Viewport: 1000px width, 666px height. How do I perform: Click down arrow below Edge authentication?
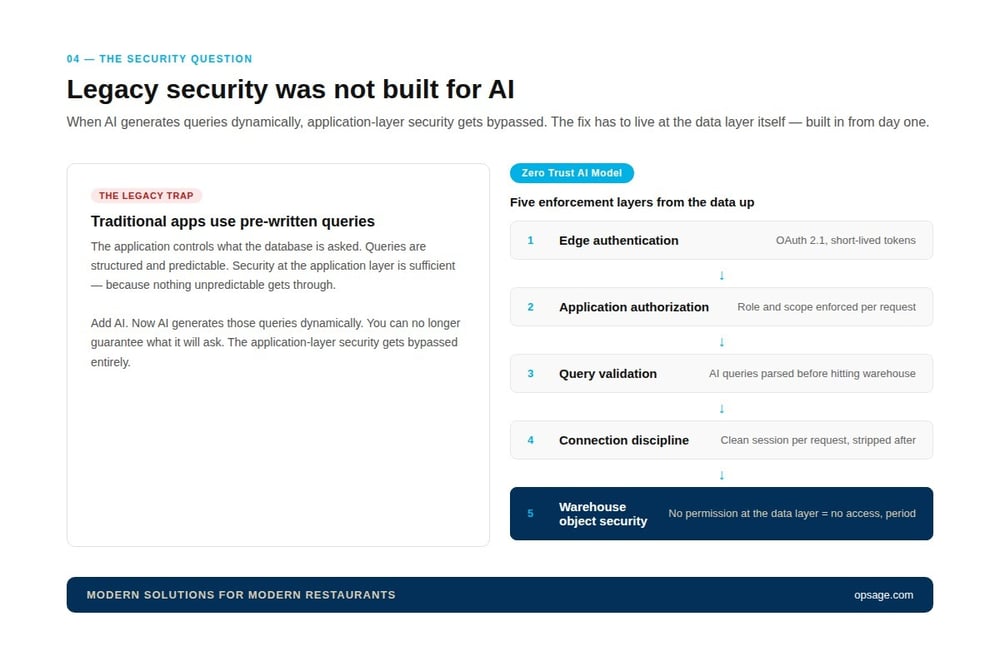(721, 276)
